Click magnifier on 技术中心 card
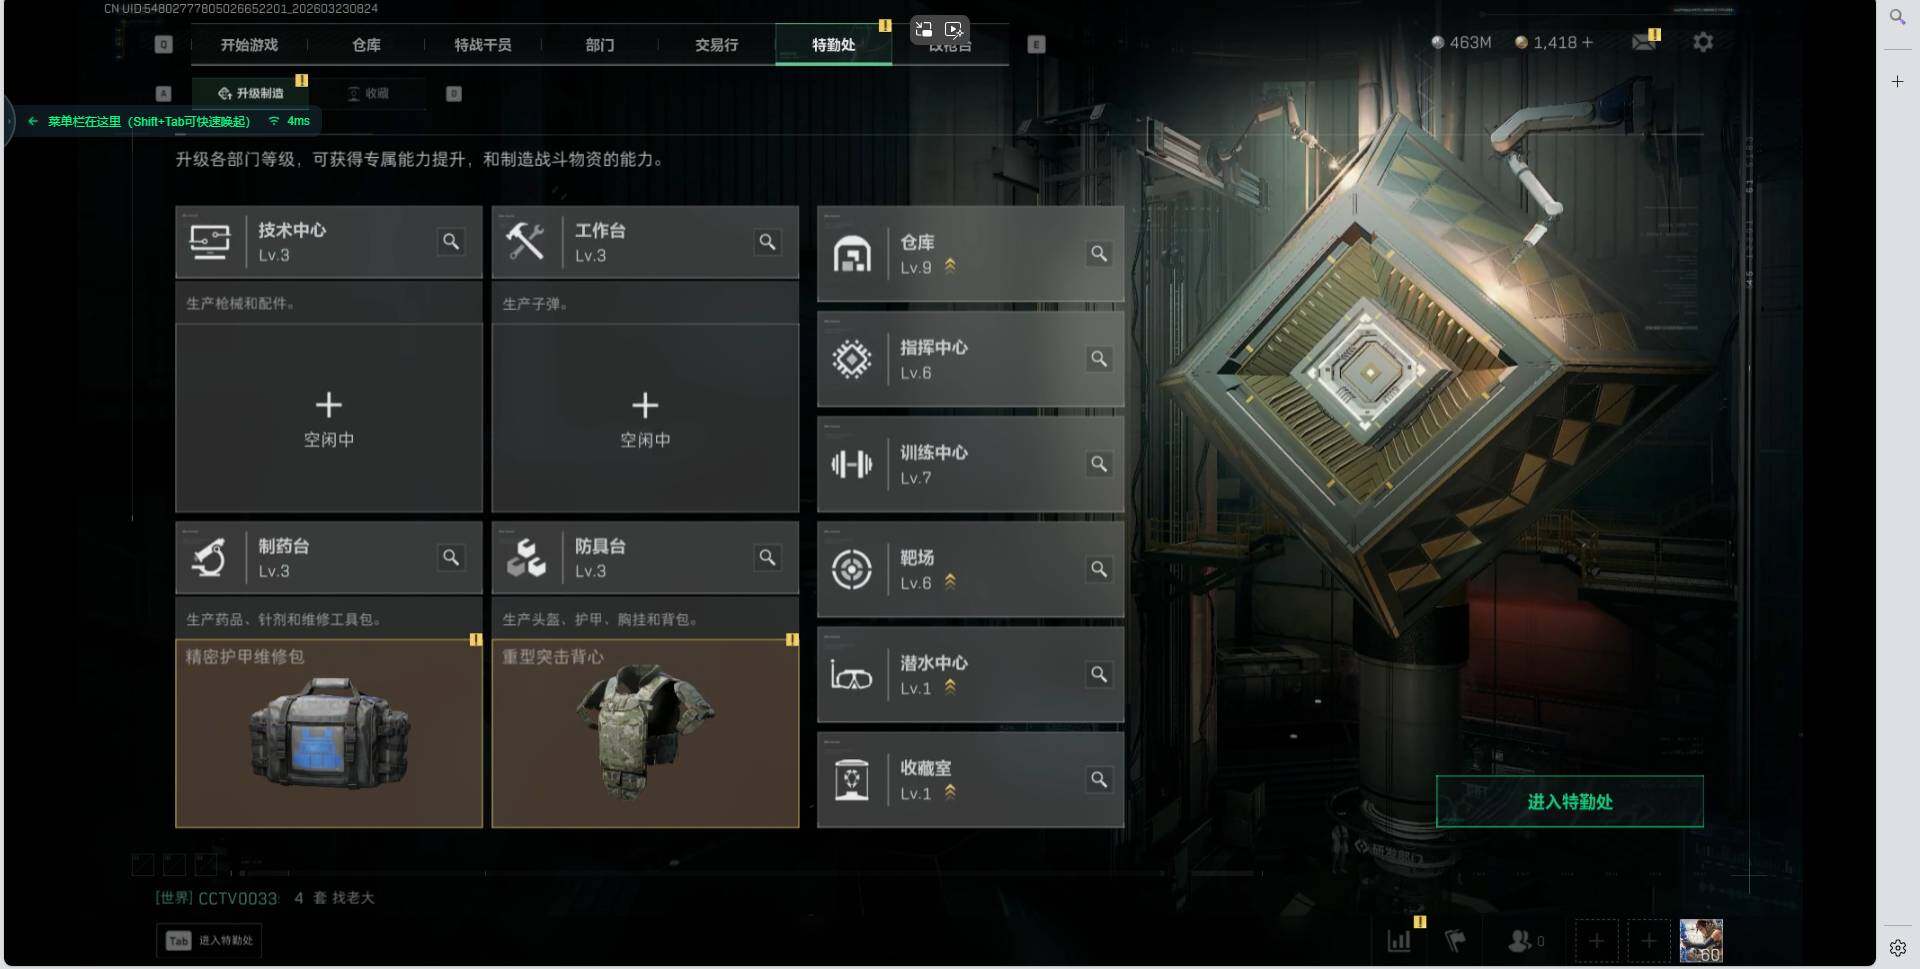Image resolution: width=1920 pixels, height=969 pixels. point(451,241)
